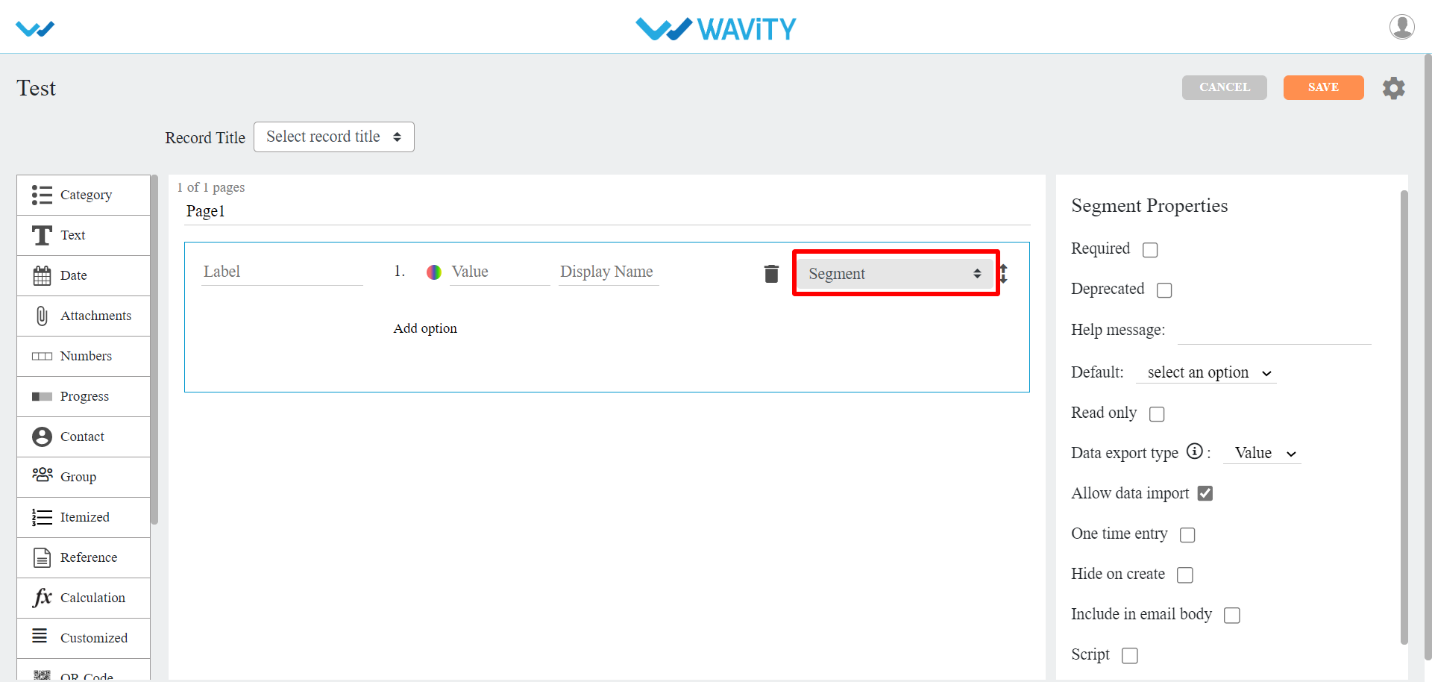This screenshot has height=682, width=1432.
Task: Select the Attachments paperclip icon
Action: click(x=42, y=316)
